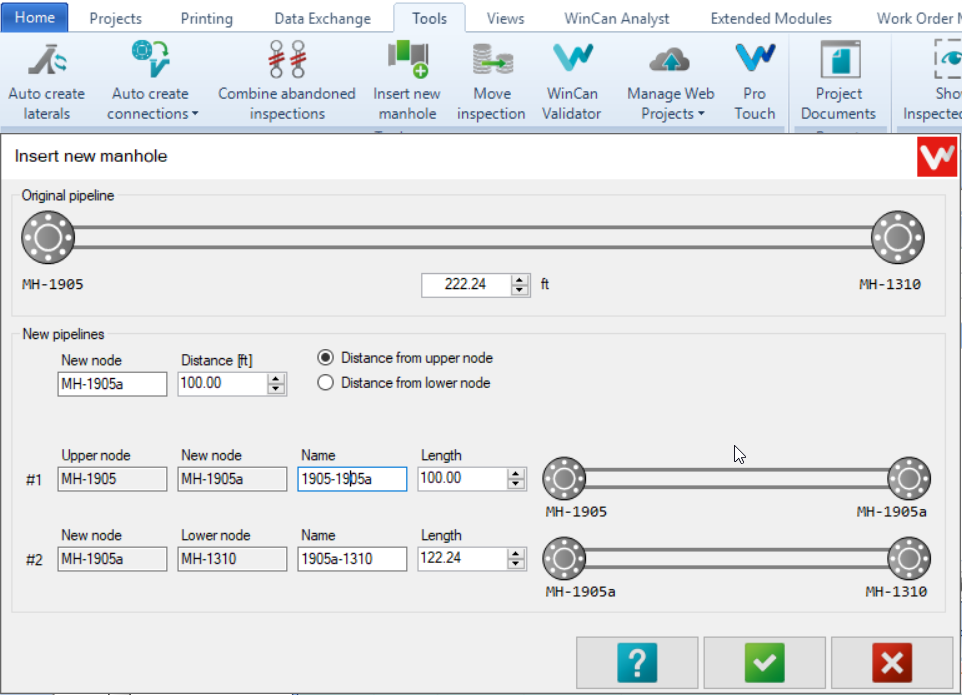This screenshot has width=962, height=695.
Task: Click the Insert new manhole tool
Action: 407,80
